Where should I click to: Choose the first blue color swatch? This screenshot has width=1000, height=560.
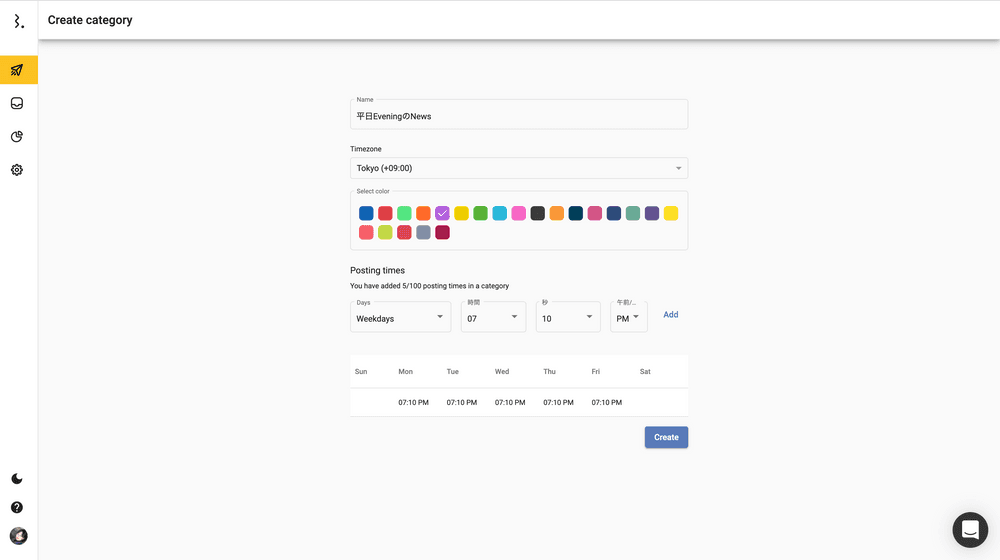[x=366, y=213]
